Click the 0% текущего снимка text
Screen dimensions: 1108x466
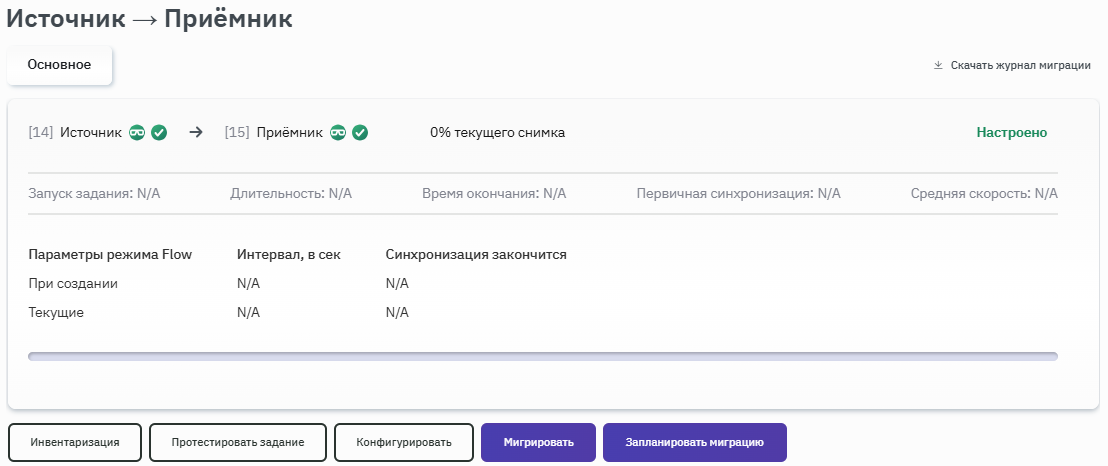pyautogui.click(x=497, y=132)
